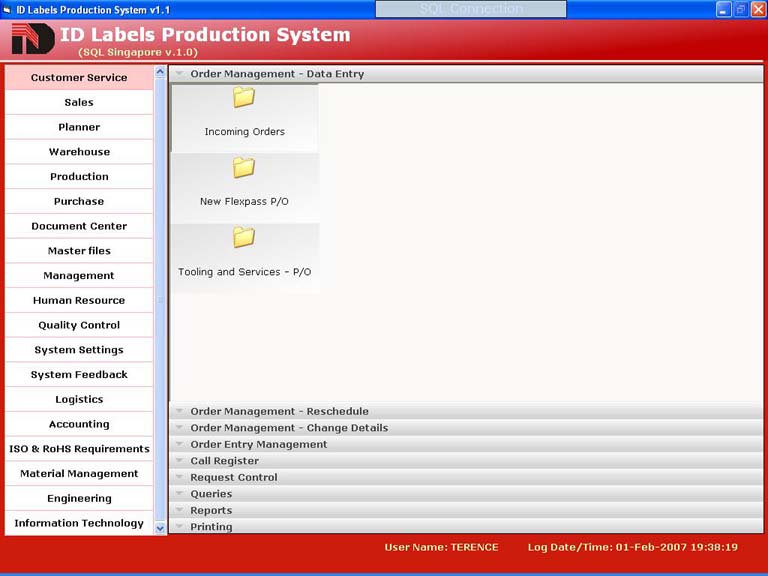This screenshot has width=768, height=576.
Task: Select the Warehouse module in sidebar
Action: (x=79, y=152)
